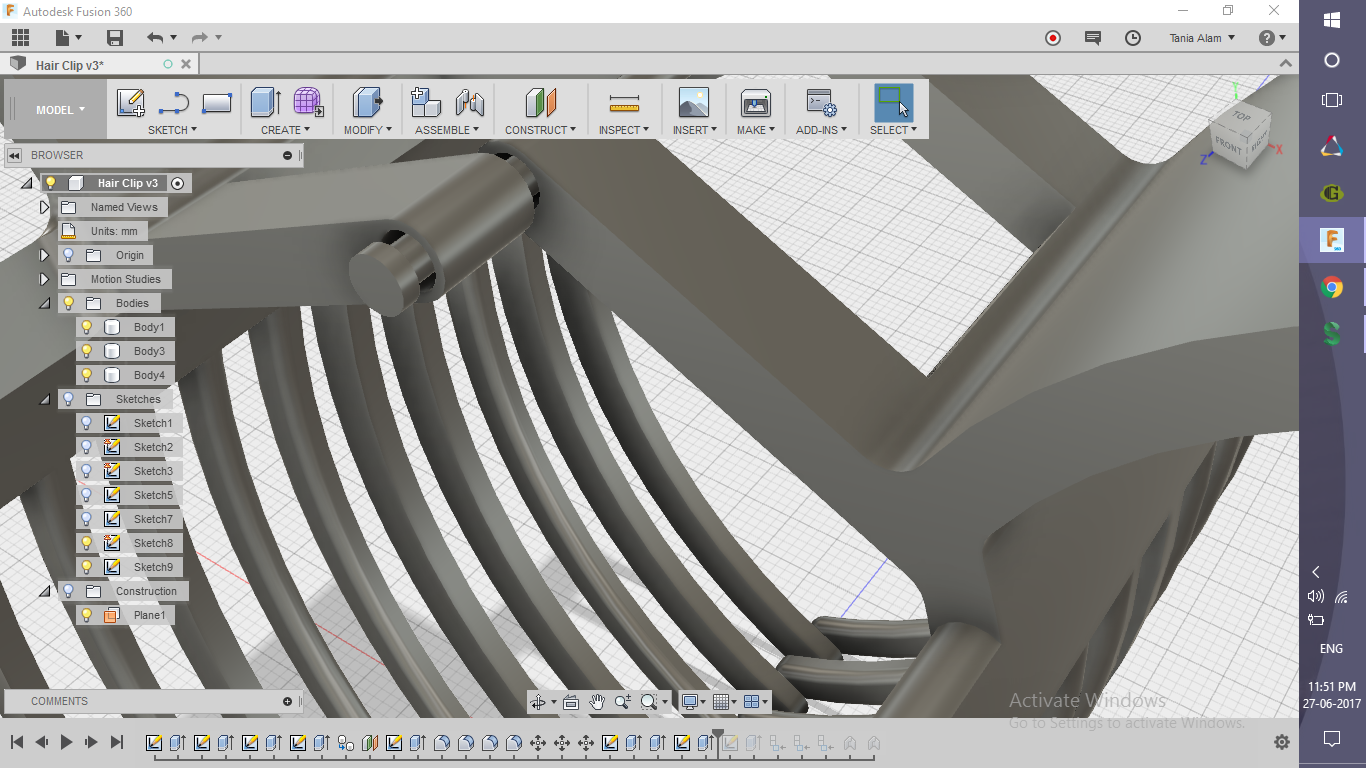Pick the Rectangle sketch tool
The height and width of the screenshot is (768, 1366).
217,102
